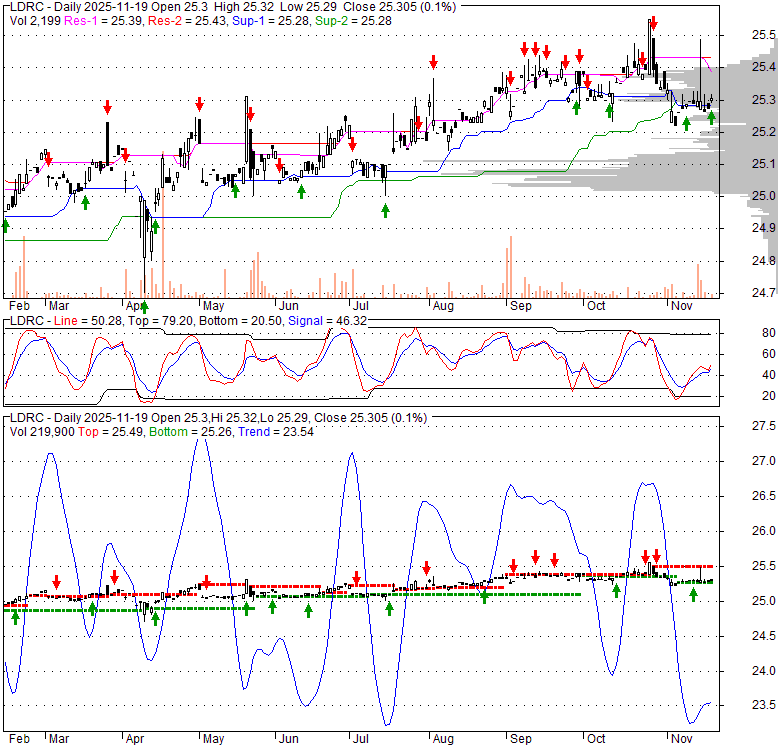Click the 27.5 value on the bottom panel axis
This screenshot has height=745, width=780.
(x=762, y=427)
